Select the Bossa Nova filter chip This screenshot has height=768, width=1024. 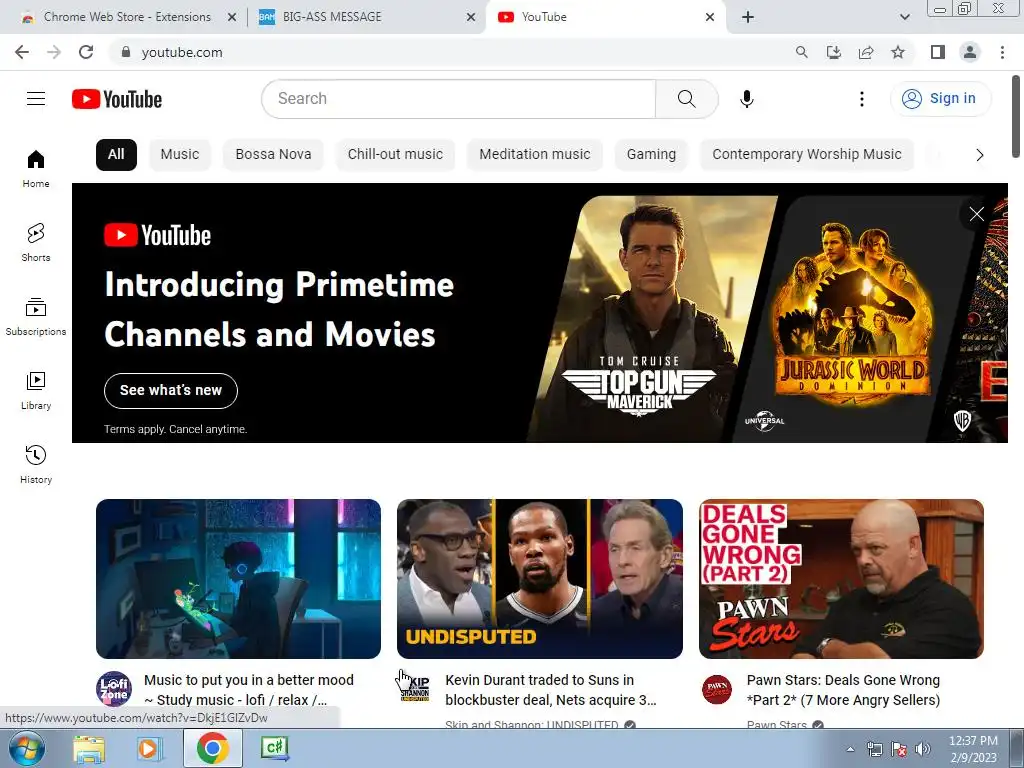click(x=273, y=155)
